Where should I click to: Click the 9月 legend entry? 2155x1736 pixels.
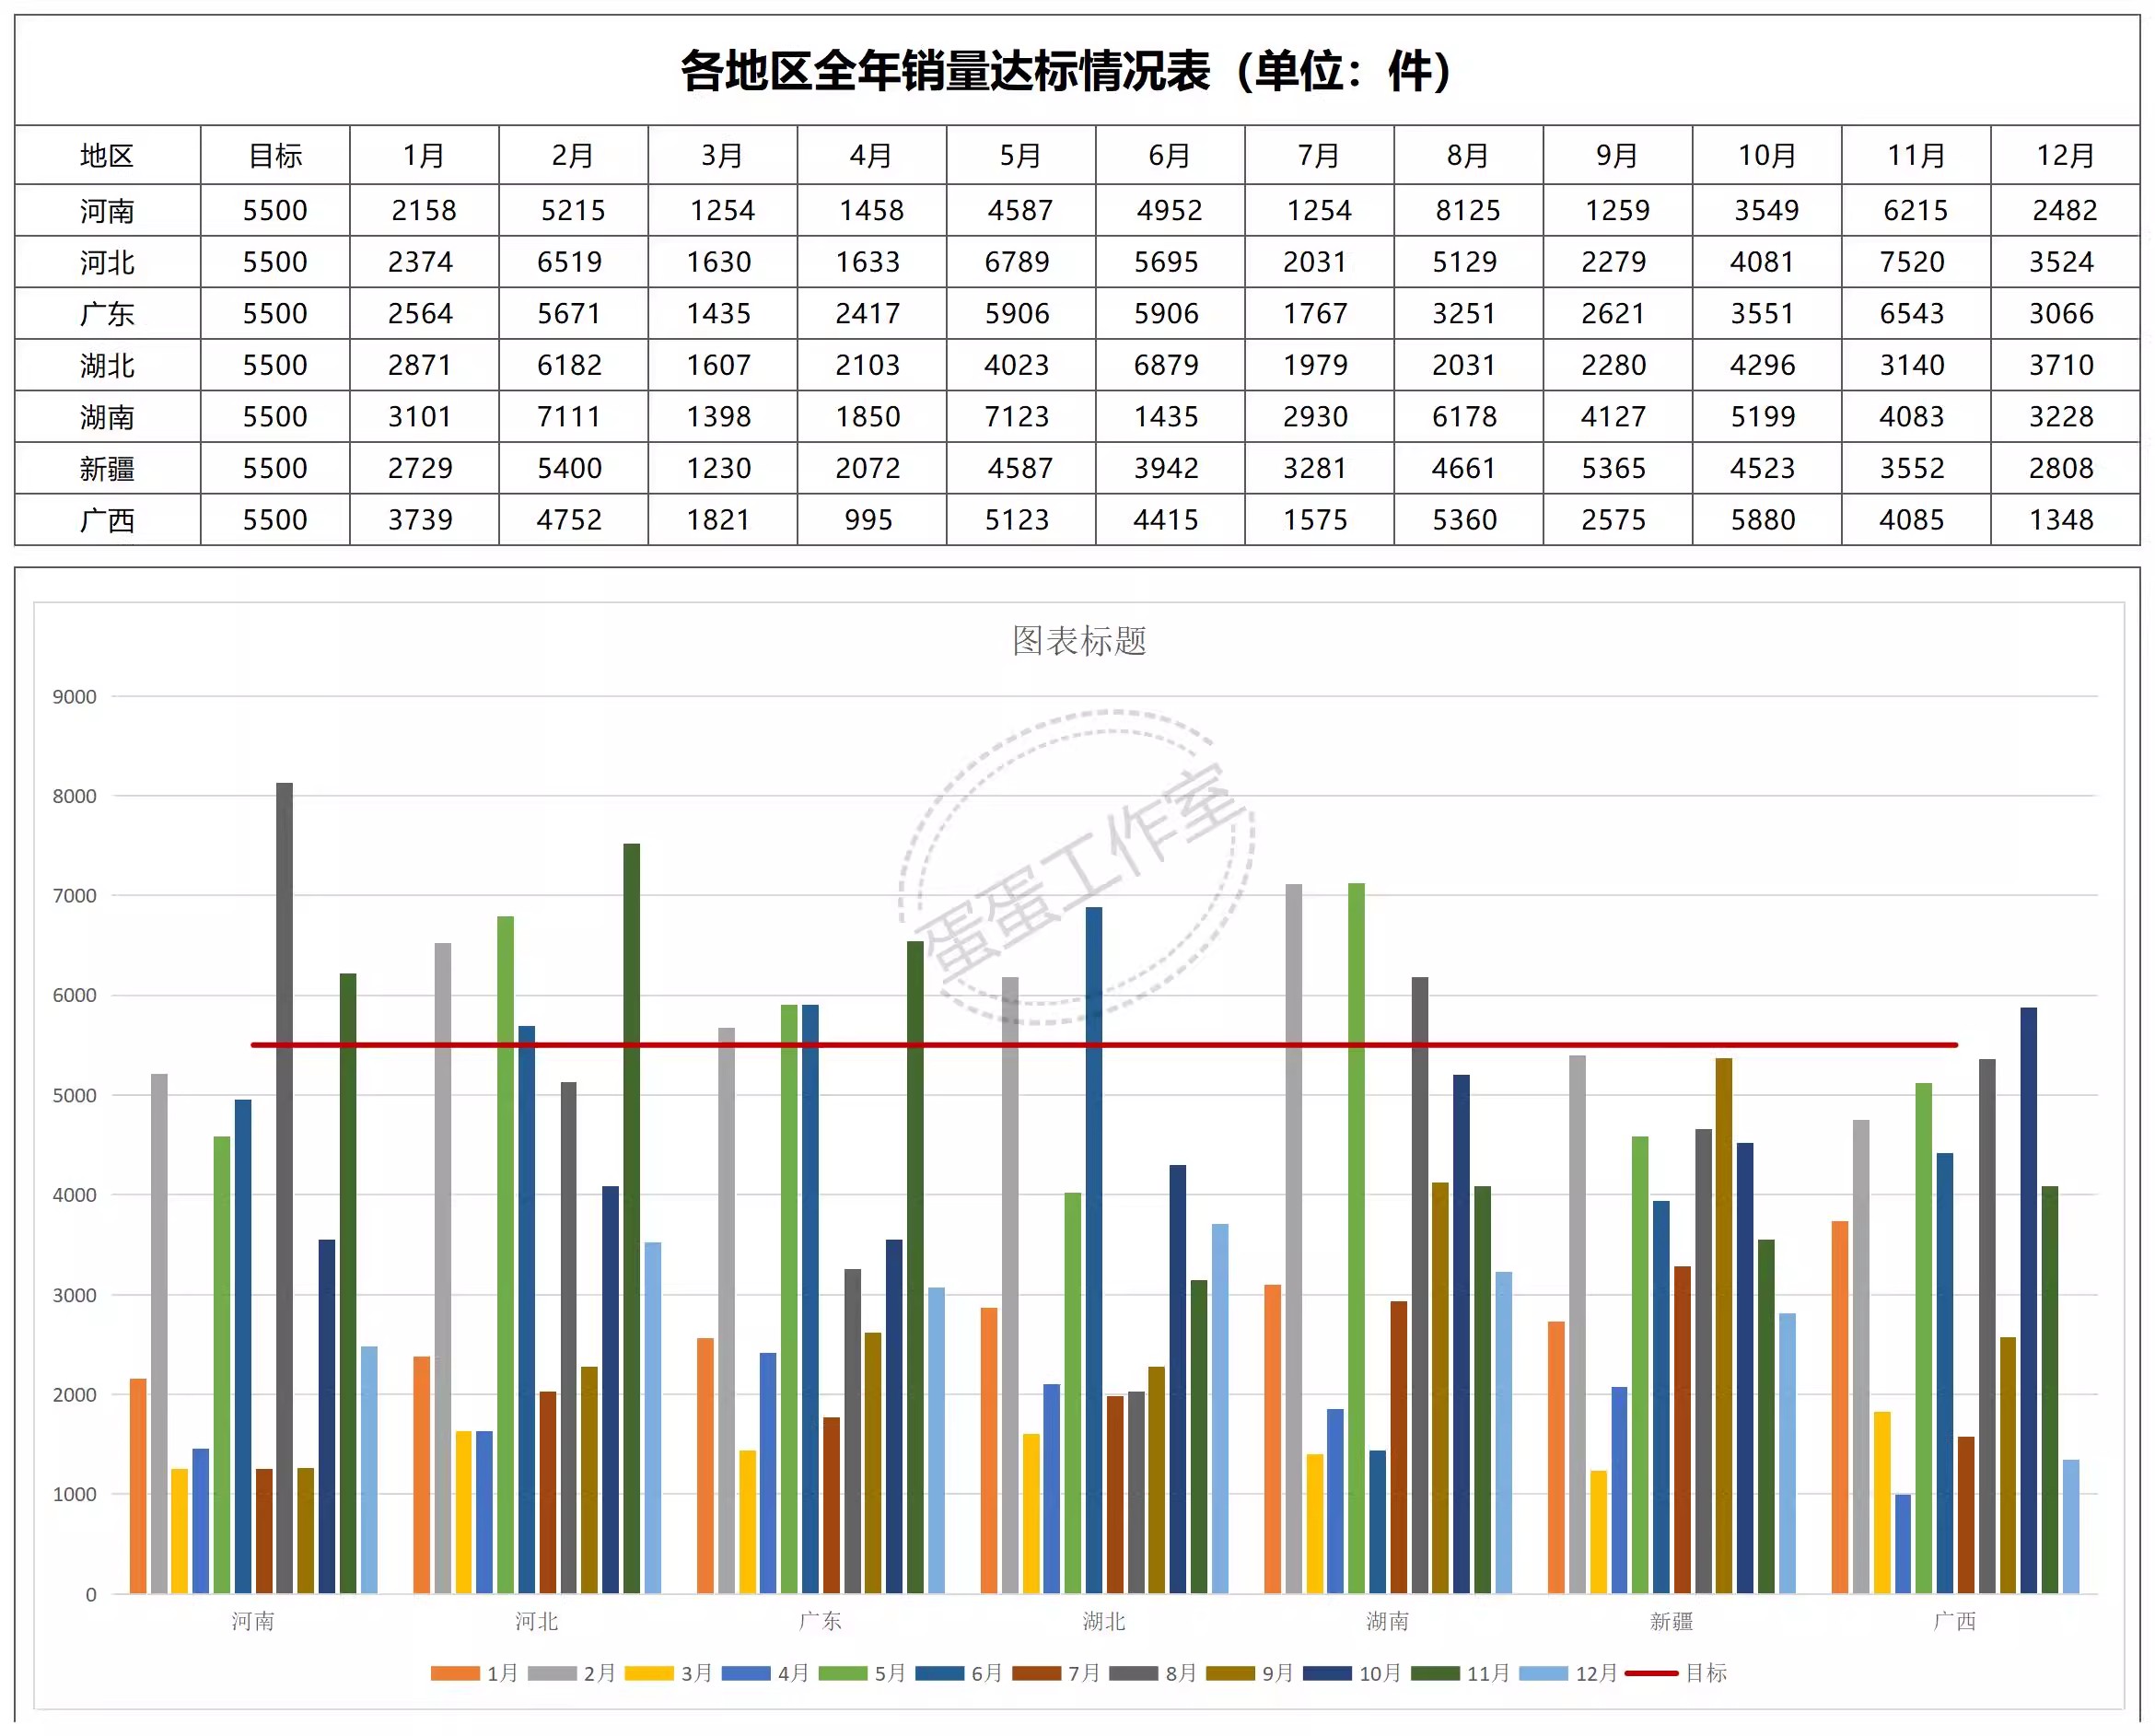[x=1251, y=1673]
